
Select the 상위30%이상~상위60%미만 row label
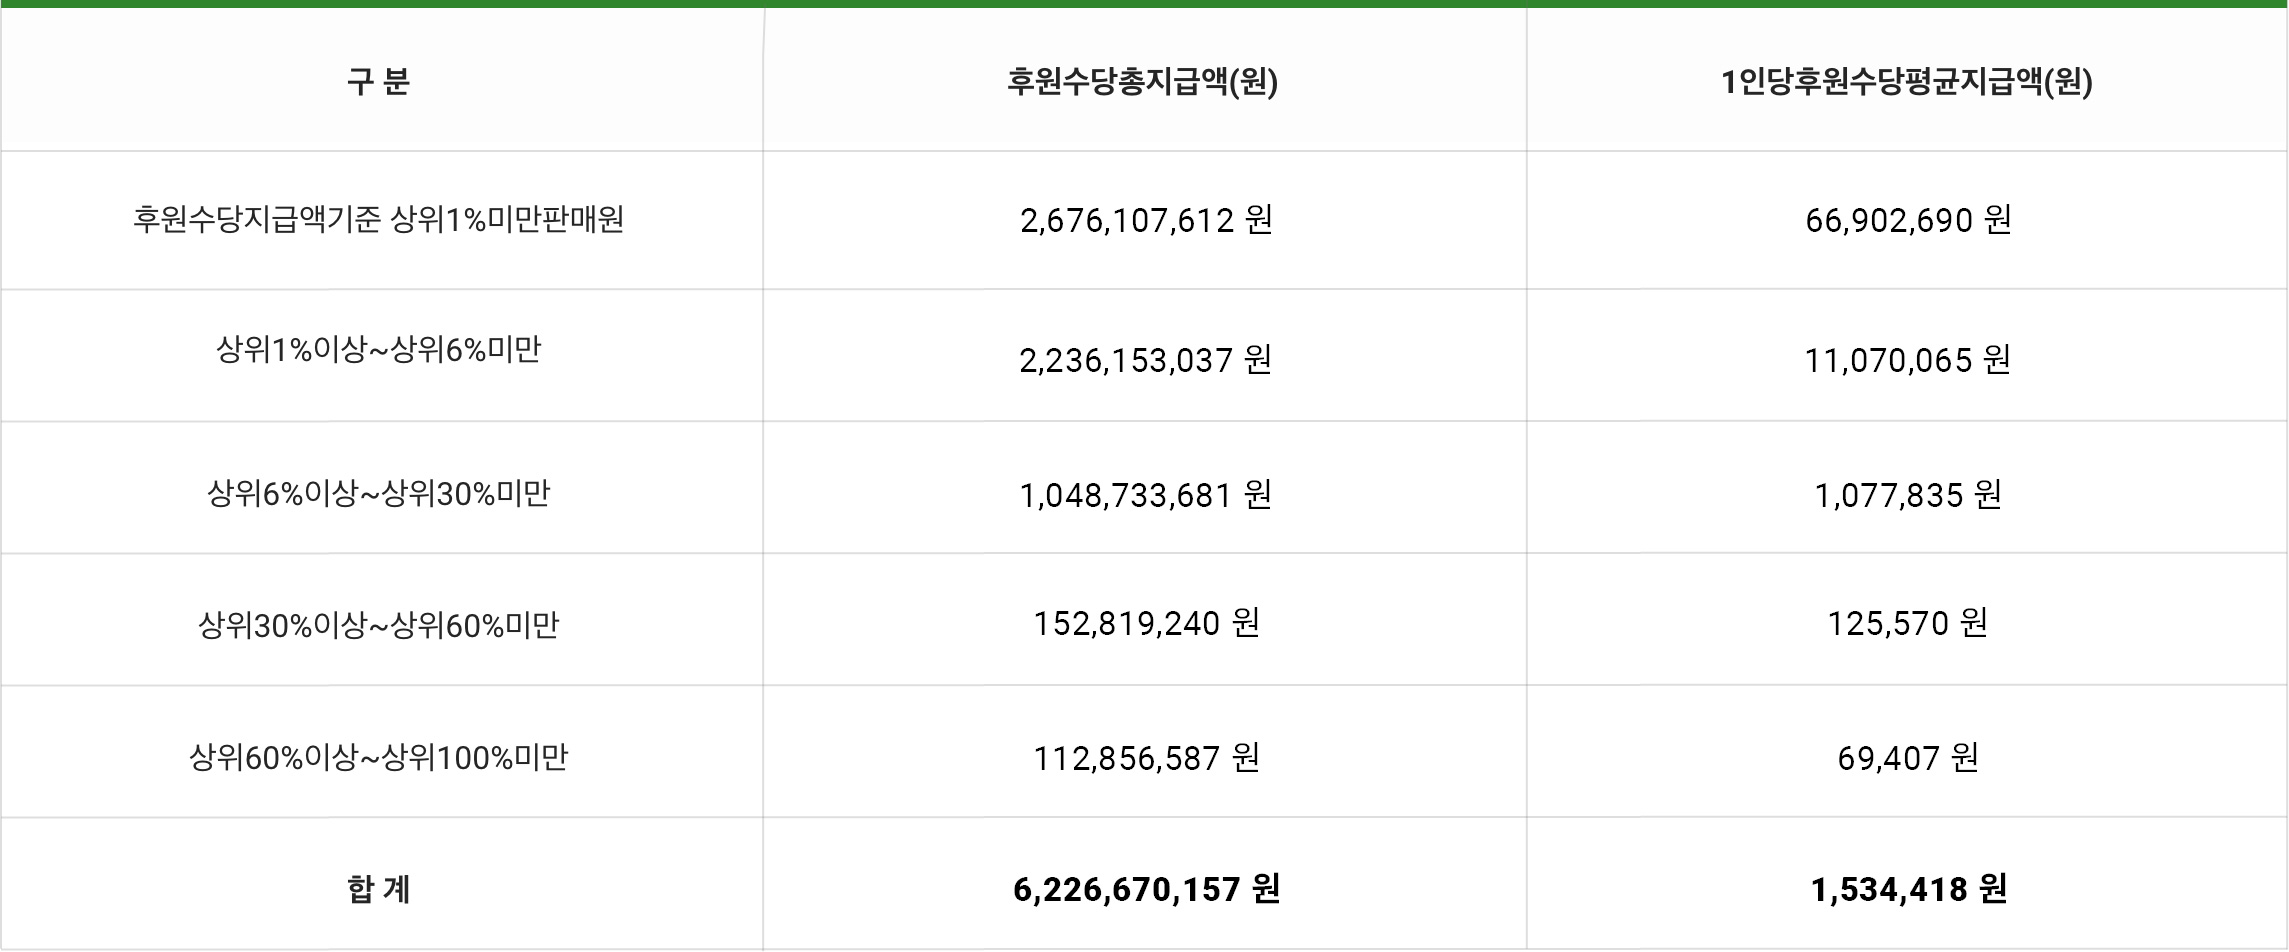point(378,626)
